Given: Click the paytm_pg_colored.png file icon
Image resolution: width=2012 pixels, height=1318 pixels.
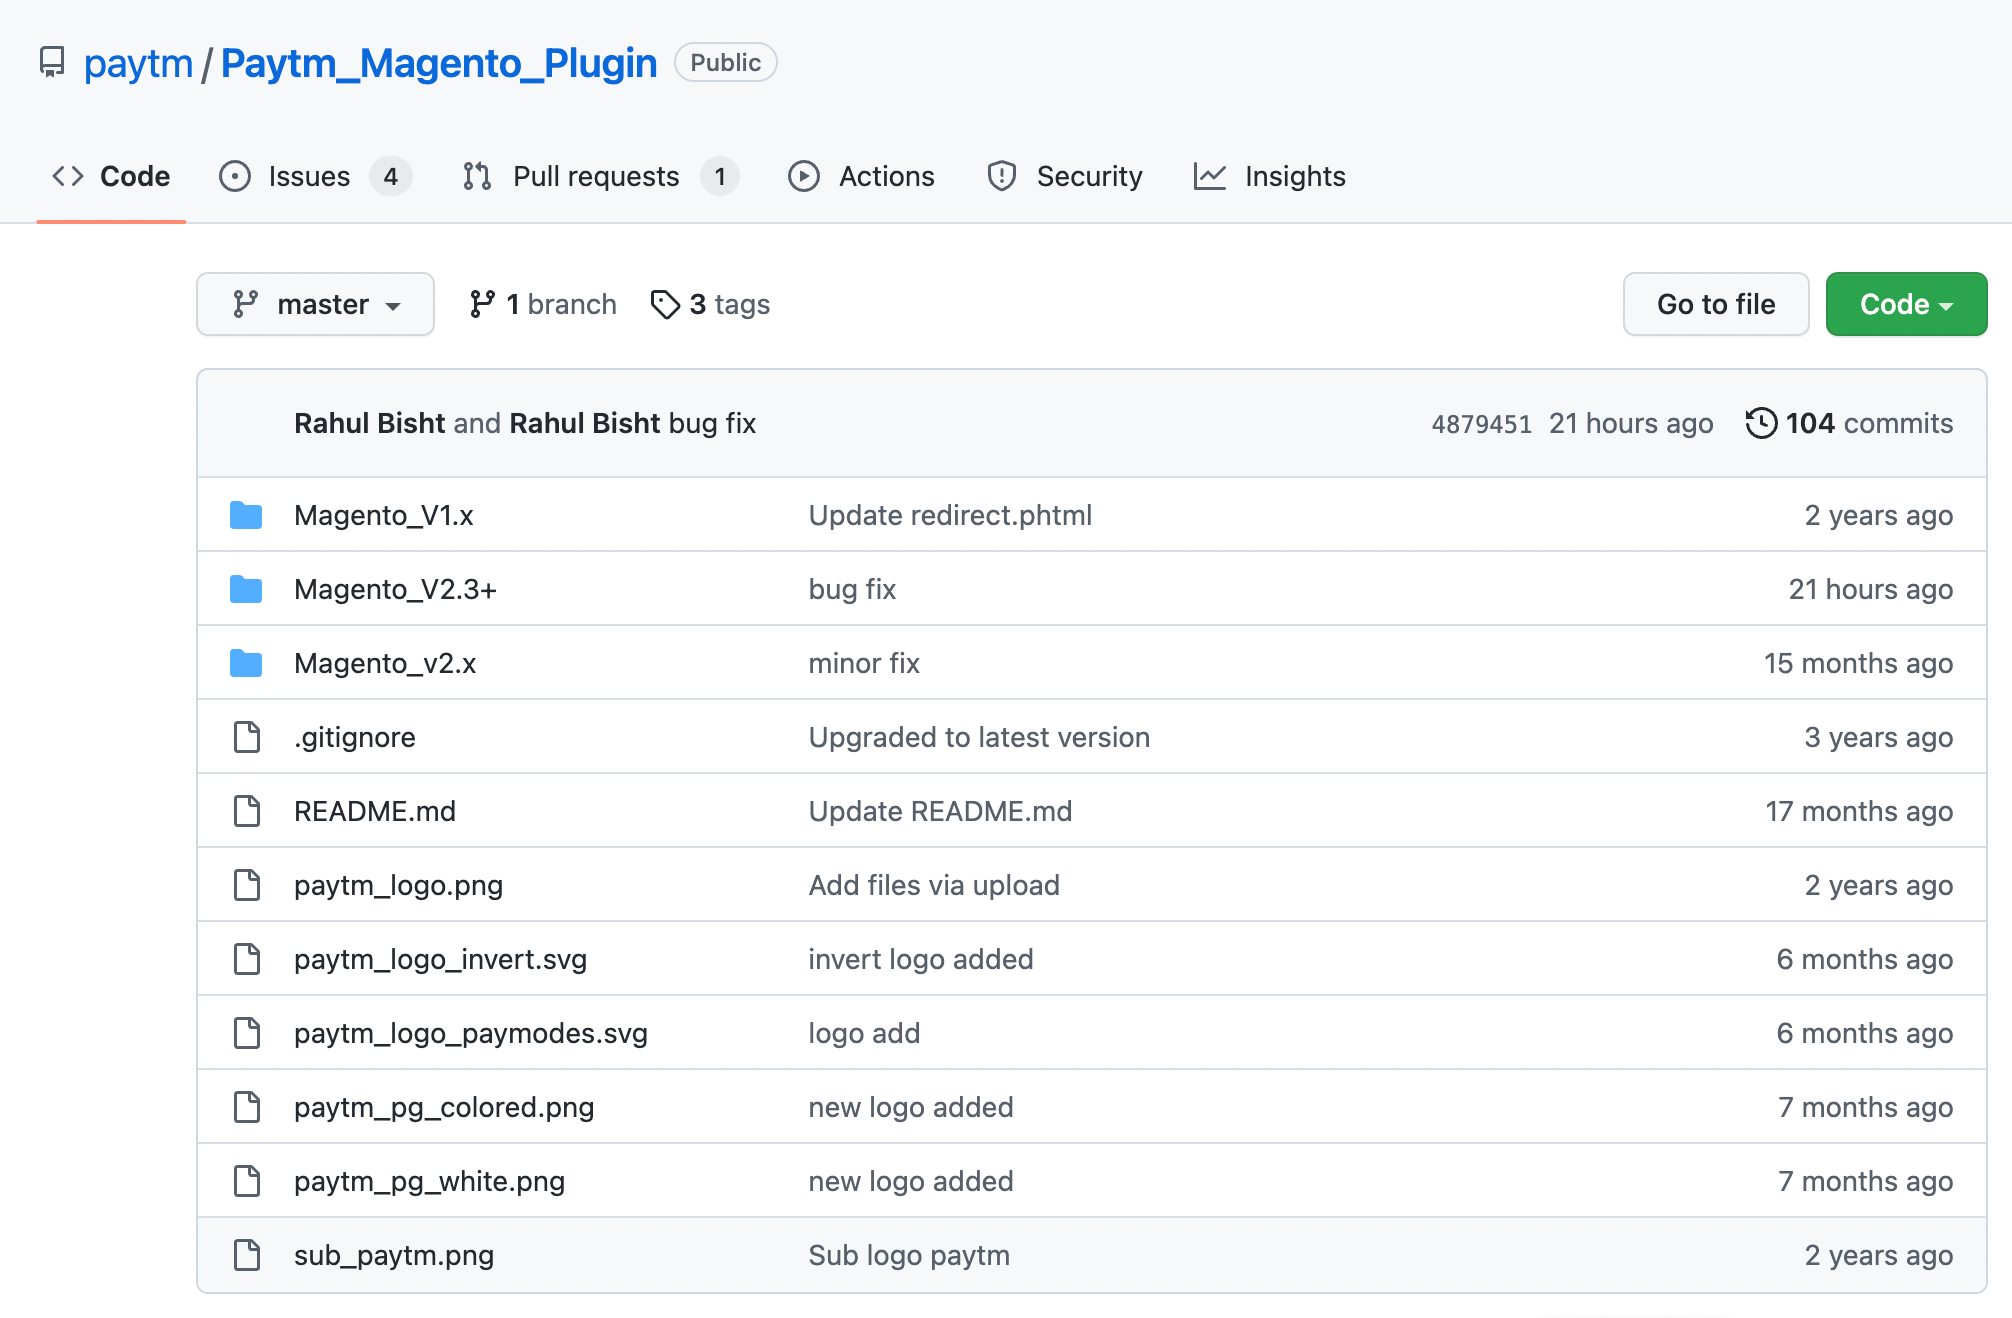Looking at the screenshot, I should click(246, 1107).
